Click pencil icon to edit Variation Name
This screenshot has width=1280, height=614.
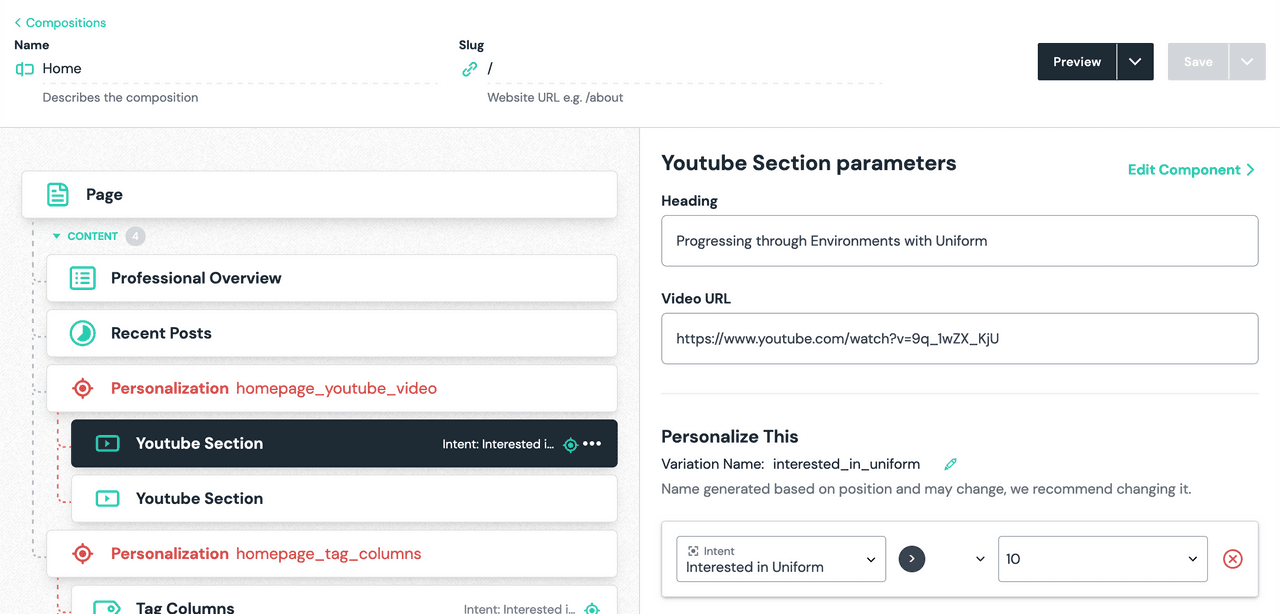pos(951,464)
